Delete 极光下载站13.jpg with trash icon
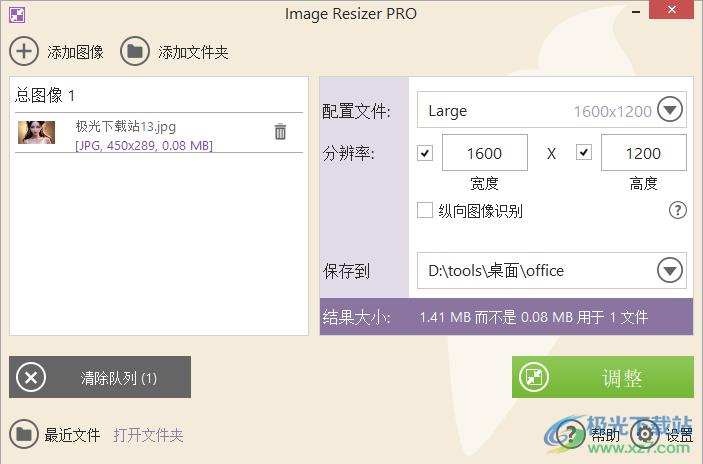The width and height of the screenshot is (703, 464). (x=280, y=132)
